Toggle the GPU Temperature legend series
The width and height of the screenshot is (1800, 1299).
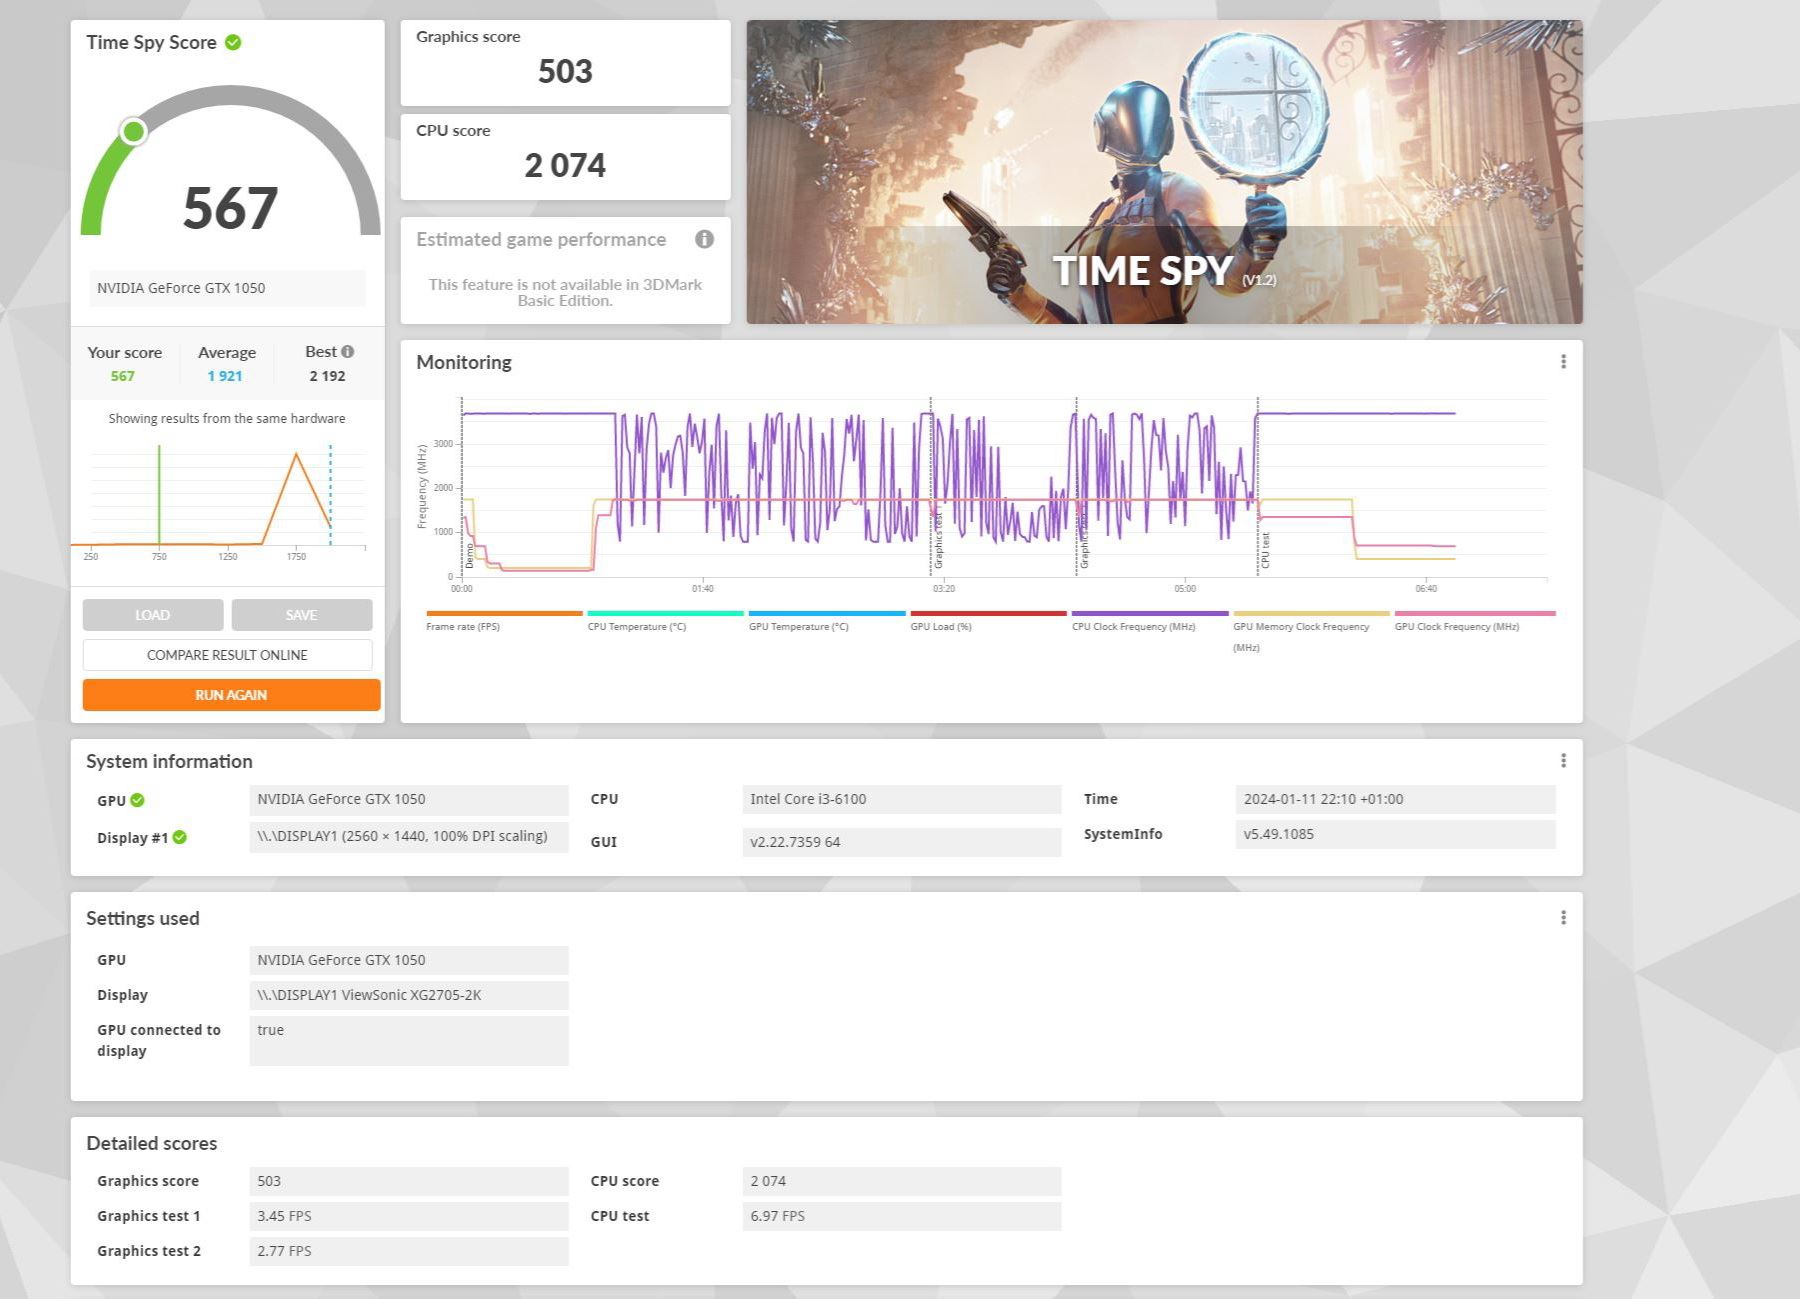(x=798, y=626)
